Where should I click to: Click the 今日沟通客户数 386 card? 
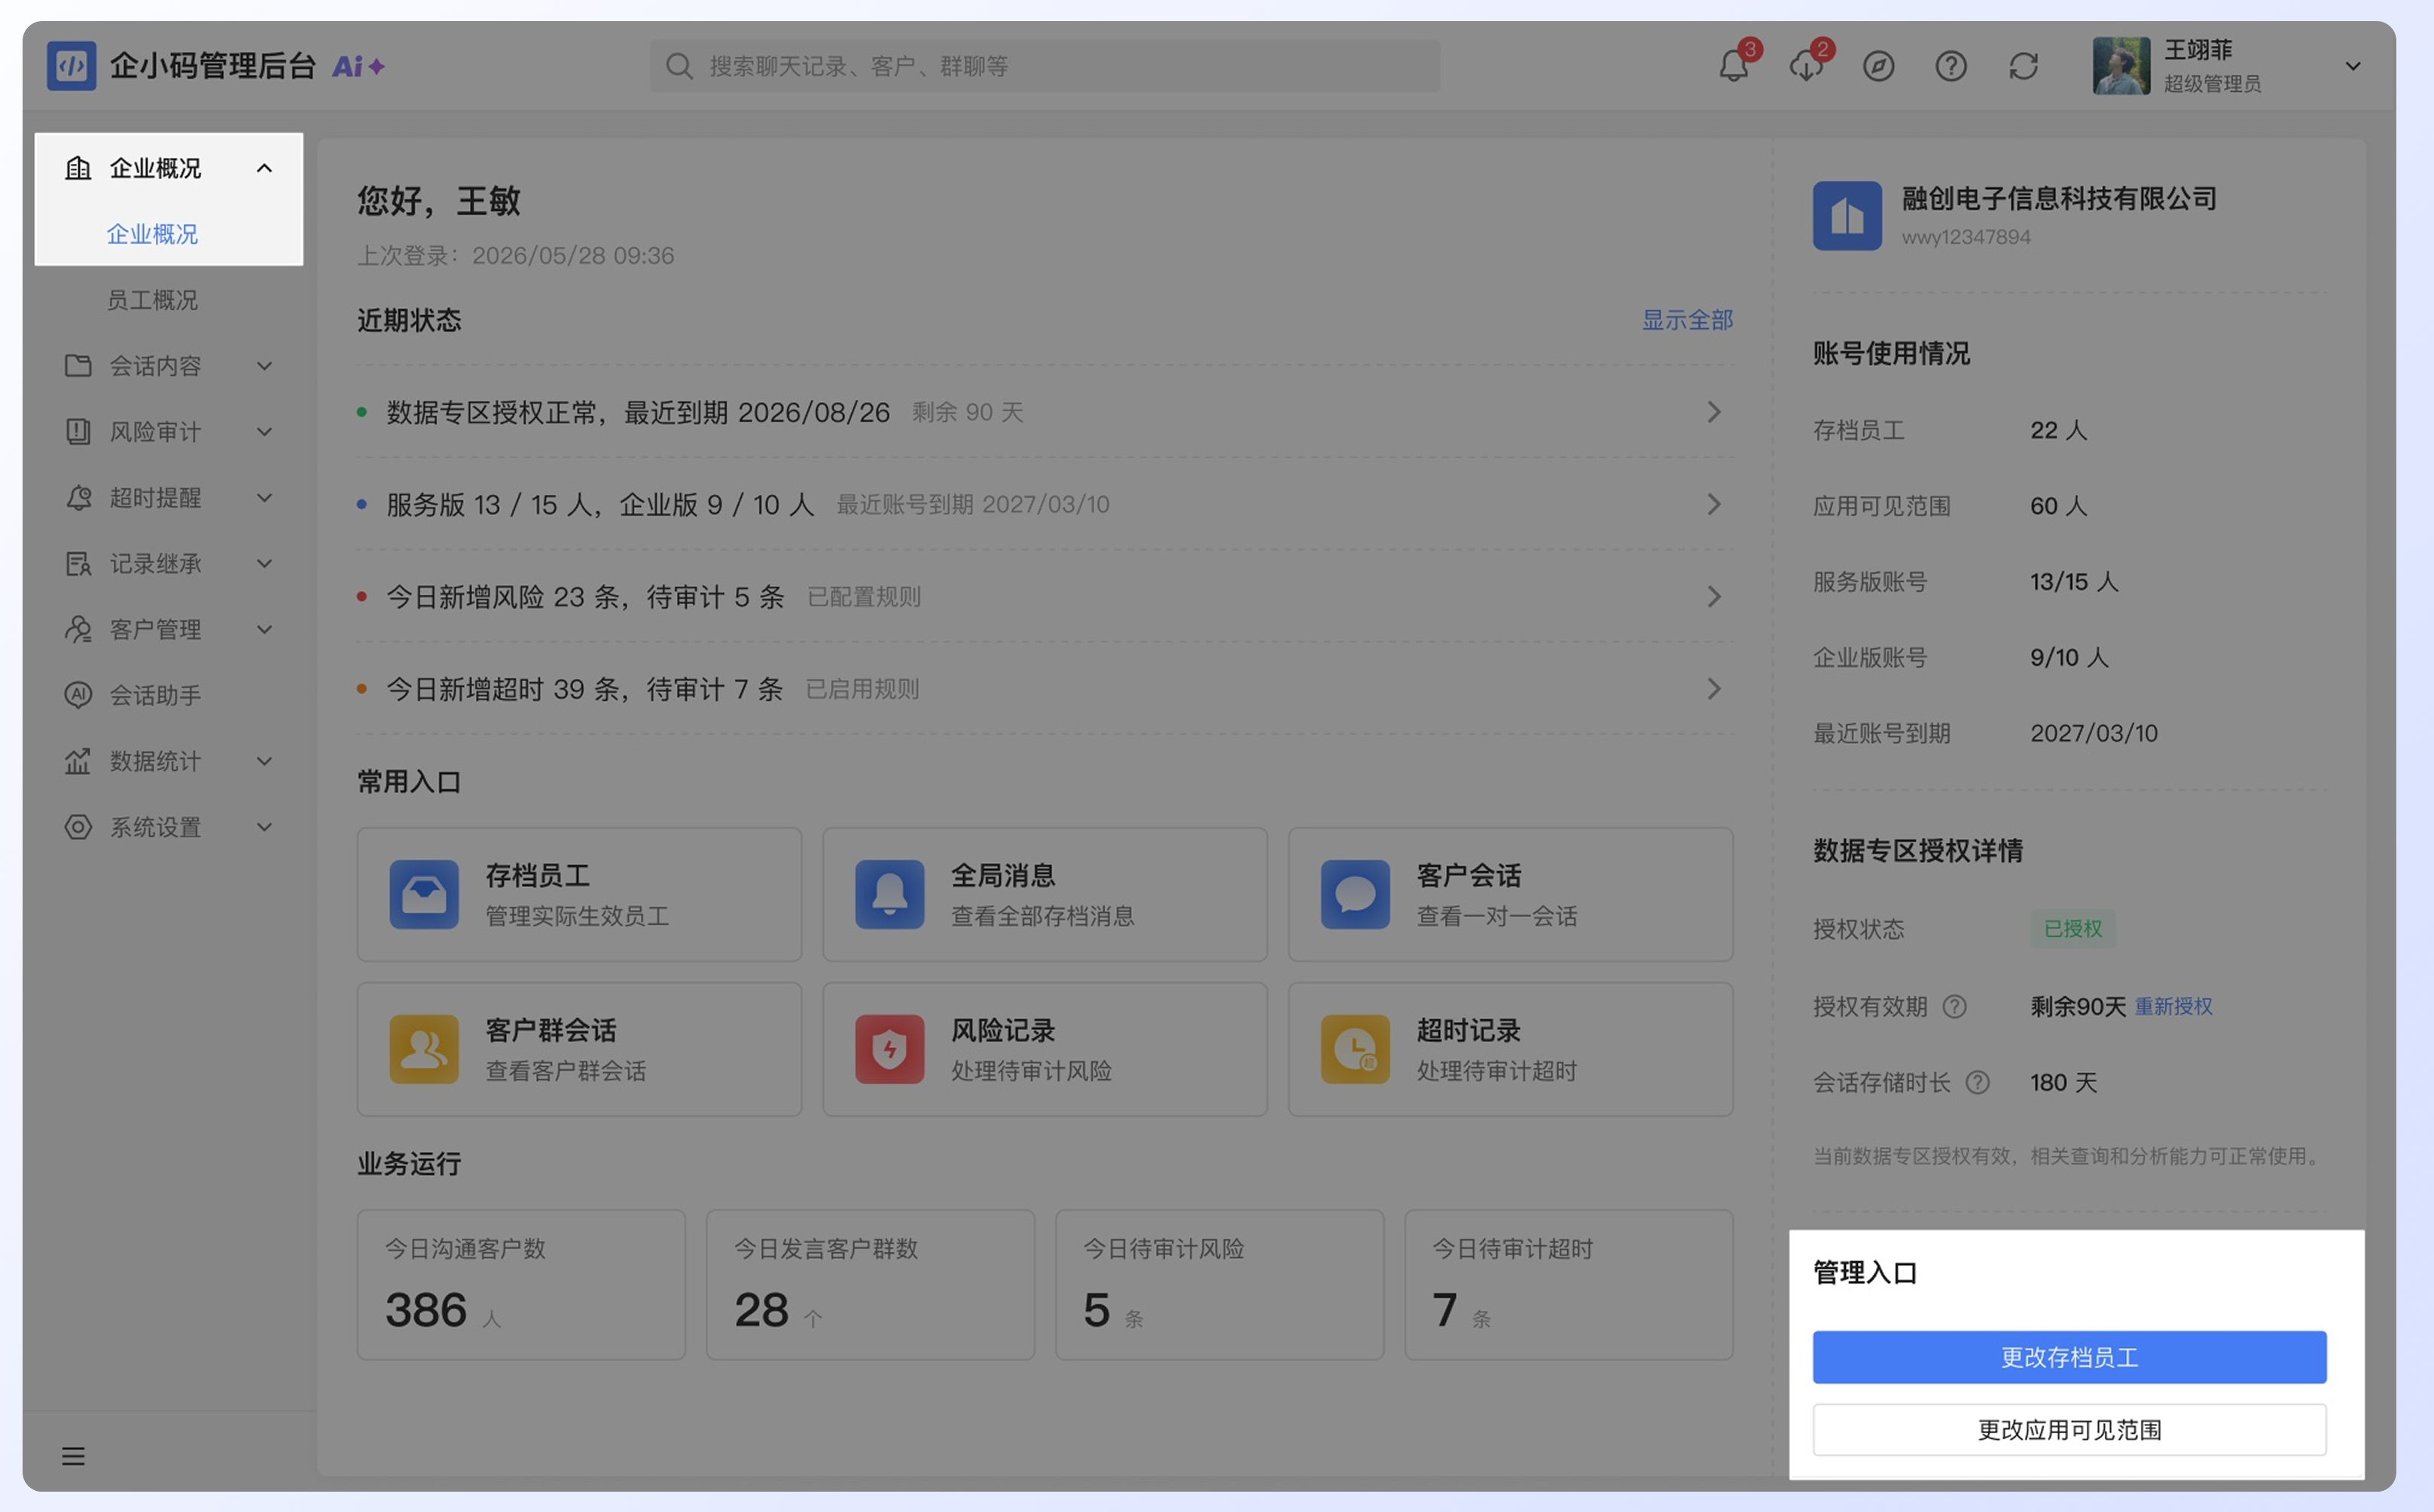[x=521, y=1285]
